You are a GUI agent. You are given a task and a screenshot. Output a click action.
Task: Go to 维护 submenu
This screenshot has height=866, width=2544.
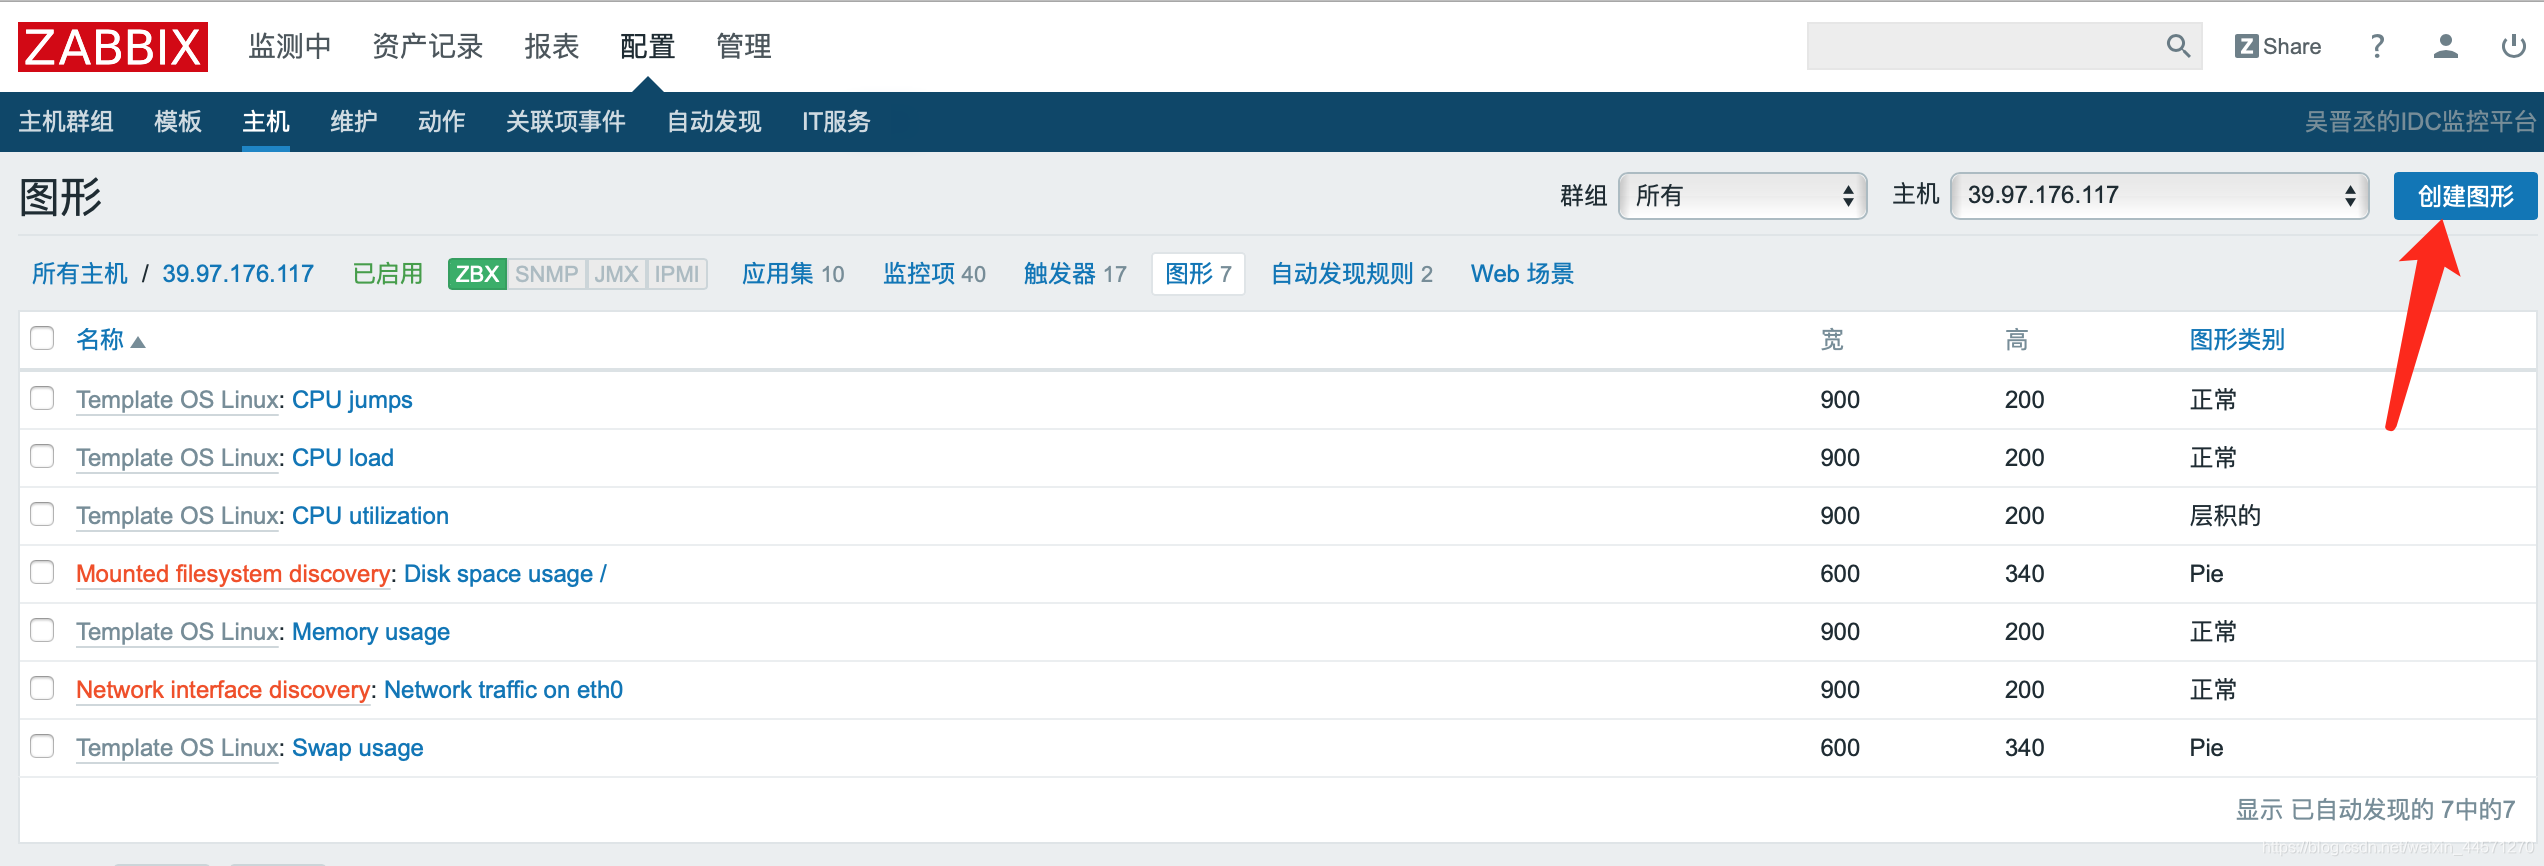[x=354, y=122]
